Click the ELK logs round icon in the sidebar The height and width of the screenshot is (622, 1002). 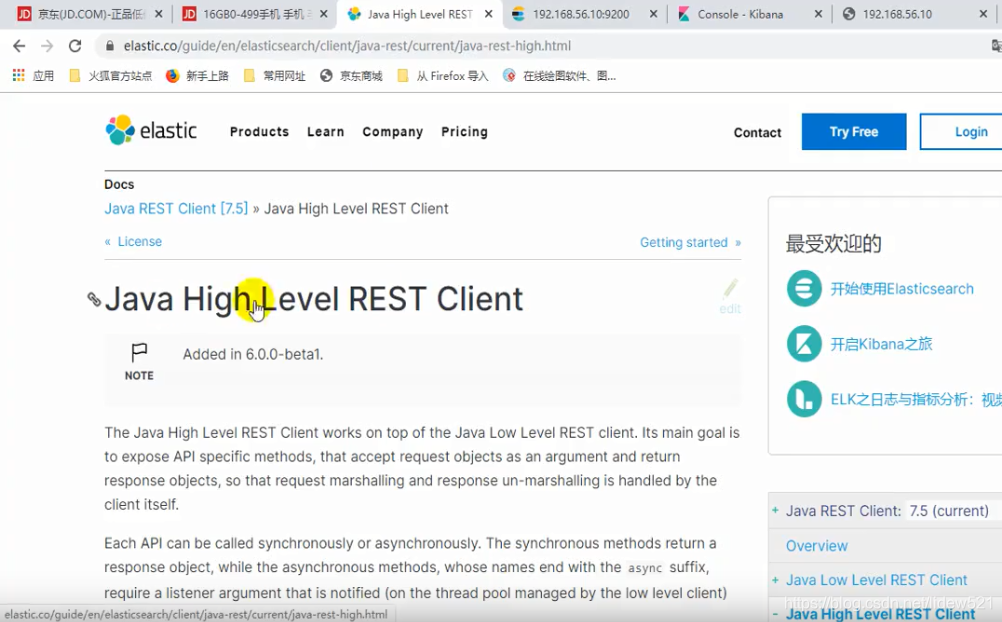(804, 399)
